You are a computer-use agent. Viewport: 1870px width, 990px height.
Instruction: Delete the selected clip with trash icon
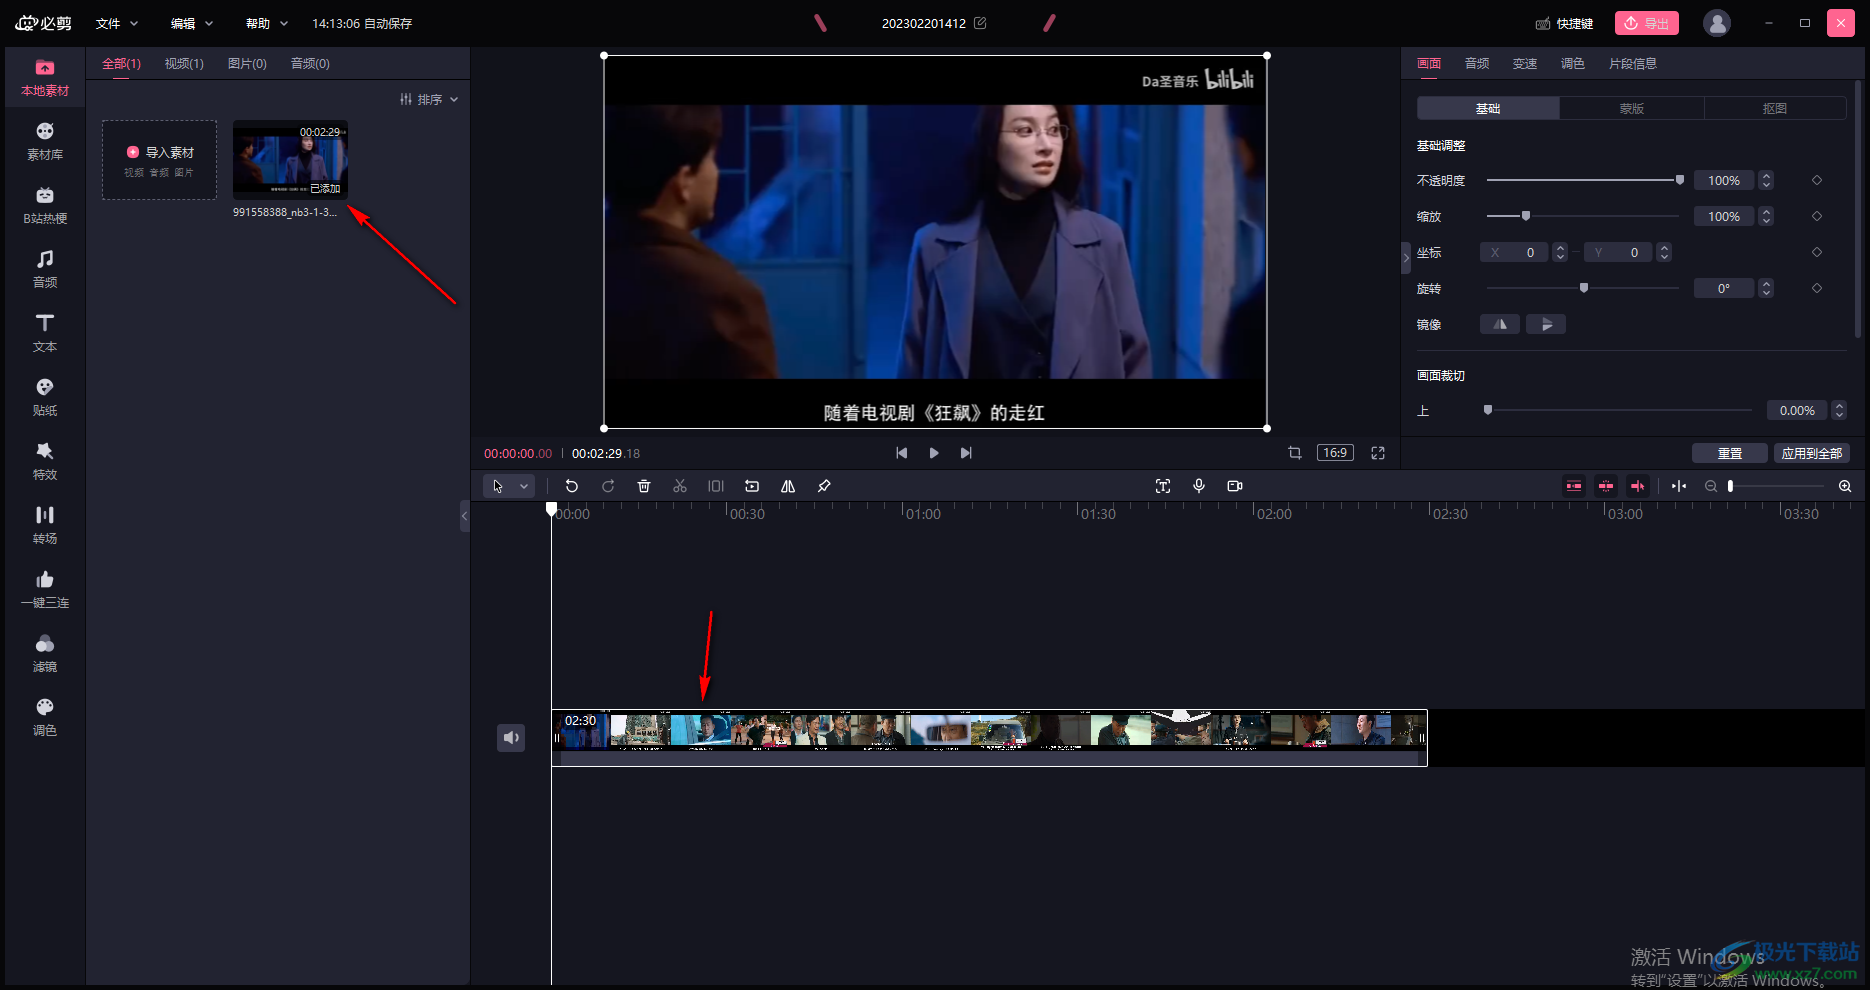pos(644,486)
